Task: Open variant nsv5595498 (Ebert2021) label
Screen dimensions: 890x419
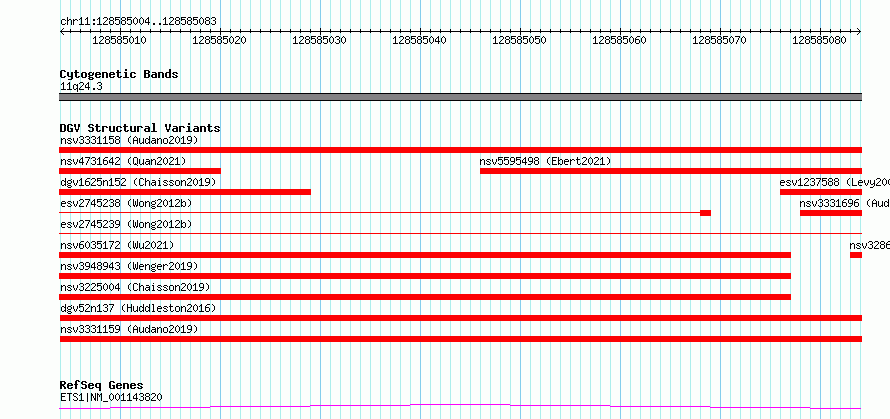Action: [545, 161]
